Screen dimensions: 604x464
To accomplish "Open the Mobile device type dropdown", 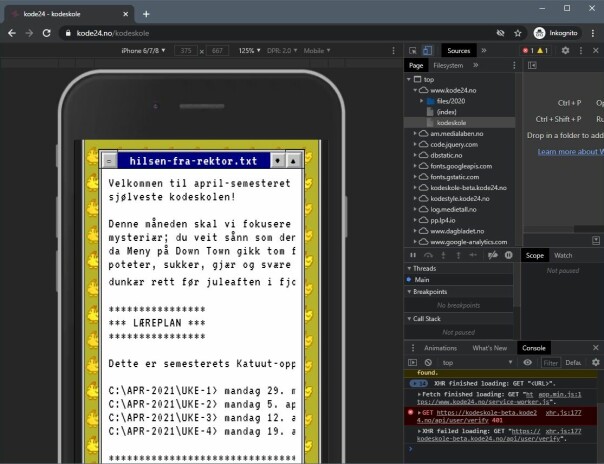I will click(x=317, y=50).
